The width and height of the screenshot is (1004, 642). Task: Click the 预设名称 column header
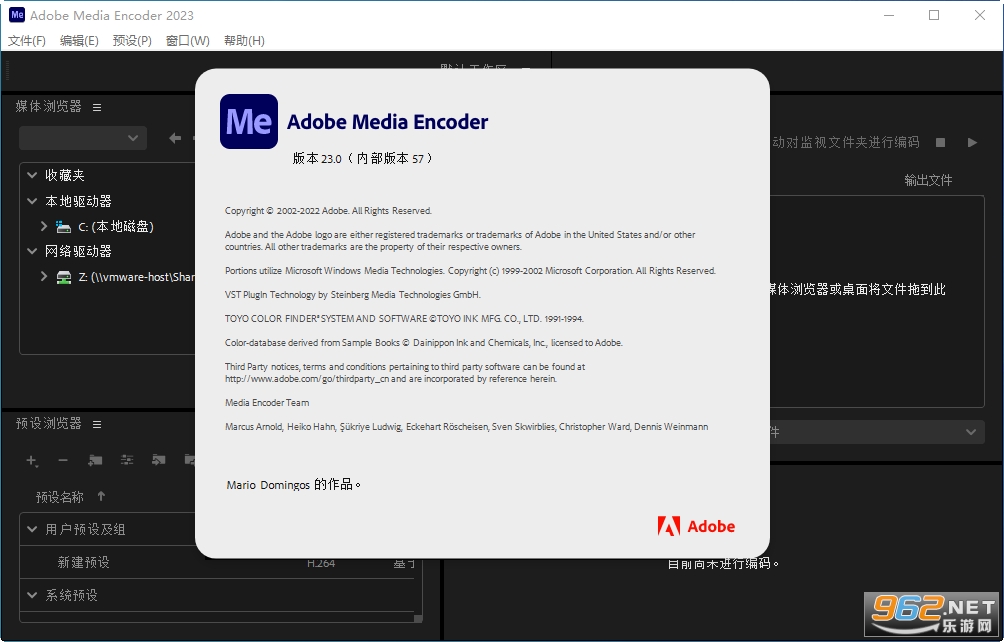[x=60, y=497]
